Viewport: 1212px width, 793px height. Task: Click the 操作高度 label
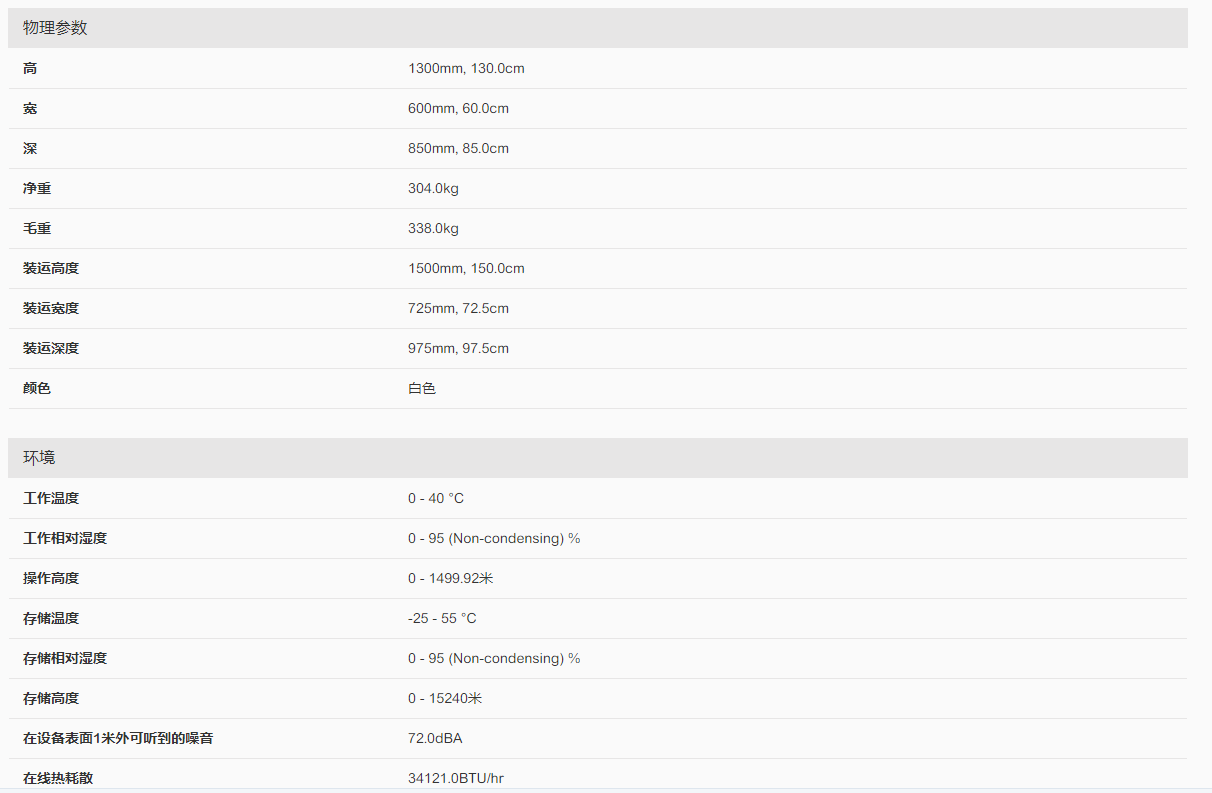click(x=51, y=579)
